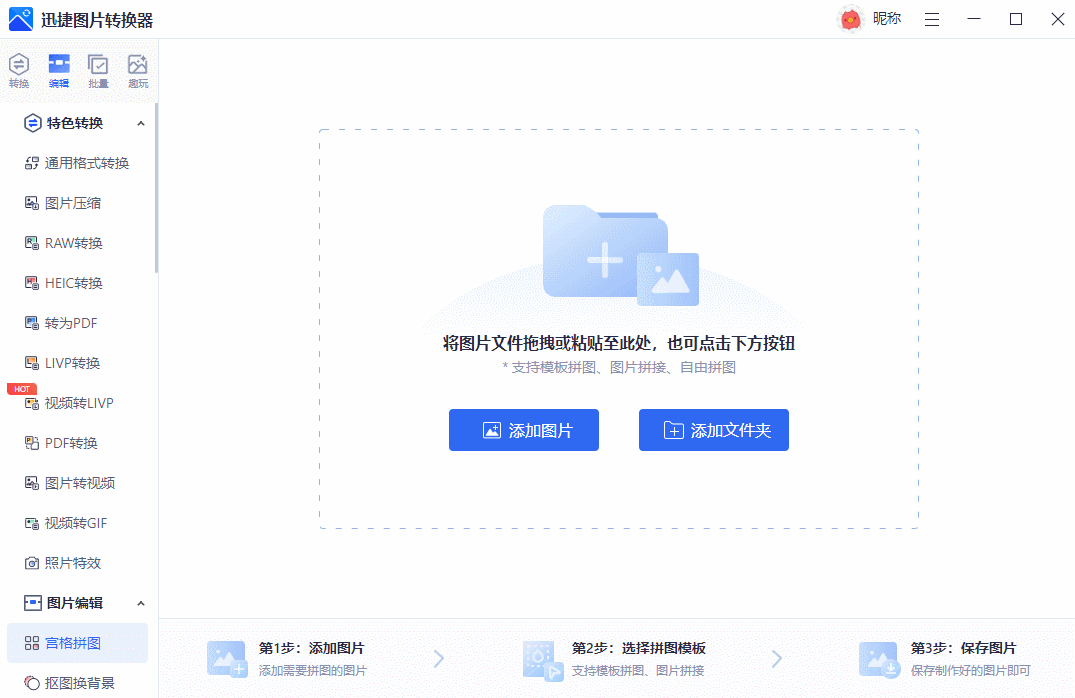Screen dimensions: 1075x698
Task: Select the 照片特效 camera icon
Action: point(32,563)
